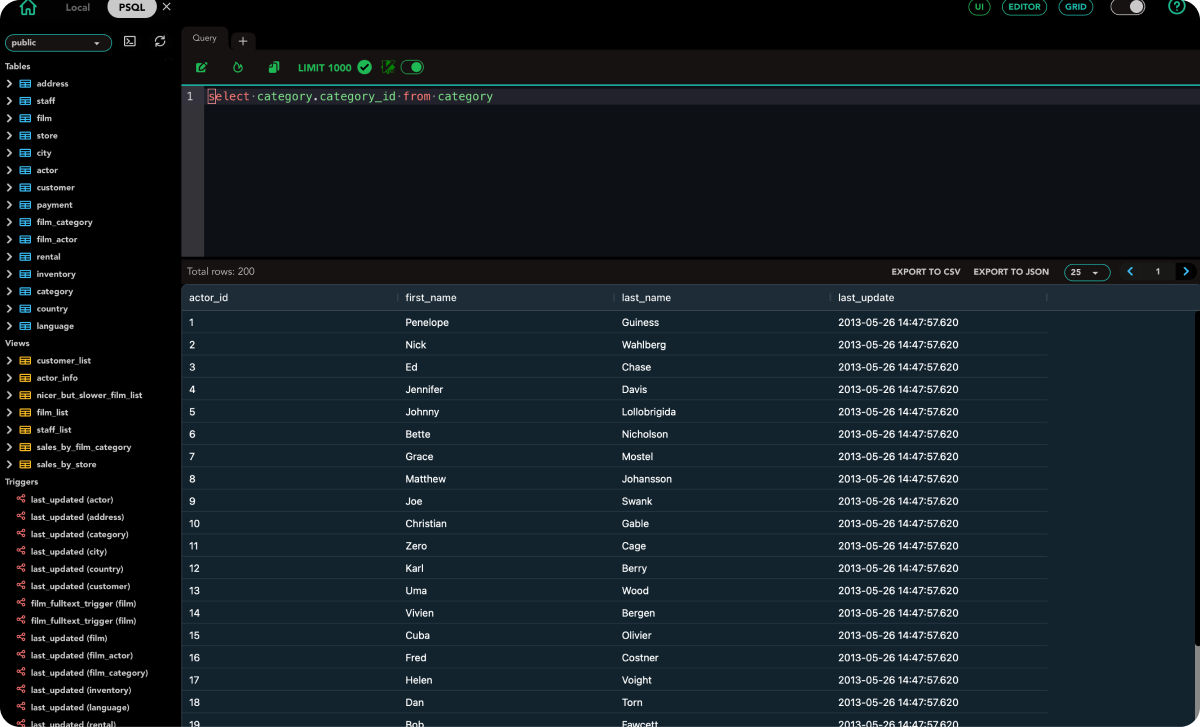This screenshot has width=1200, height=727.
Task: Select the country table label
Action: point(52,309)
